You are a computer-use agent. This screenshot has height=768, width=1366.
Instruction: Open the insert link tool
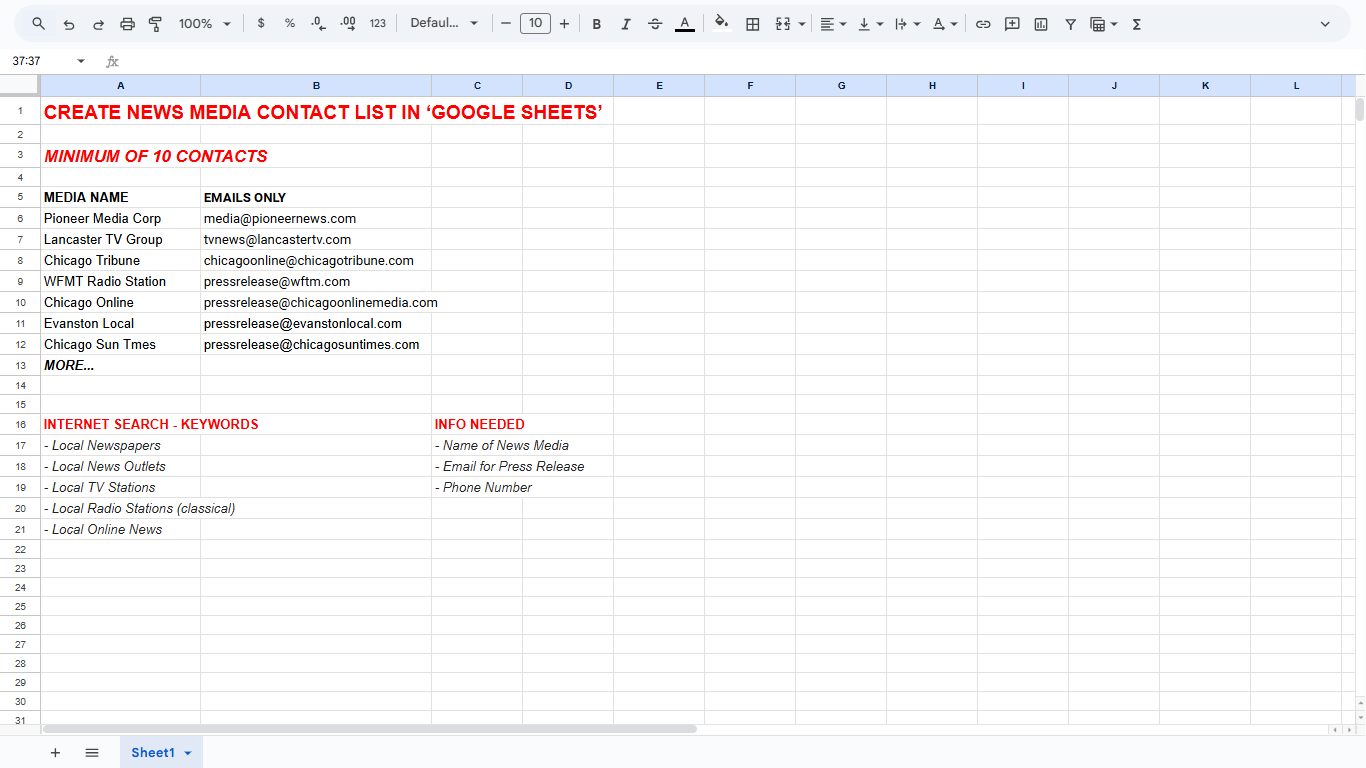[x=983, y=24]
